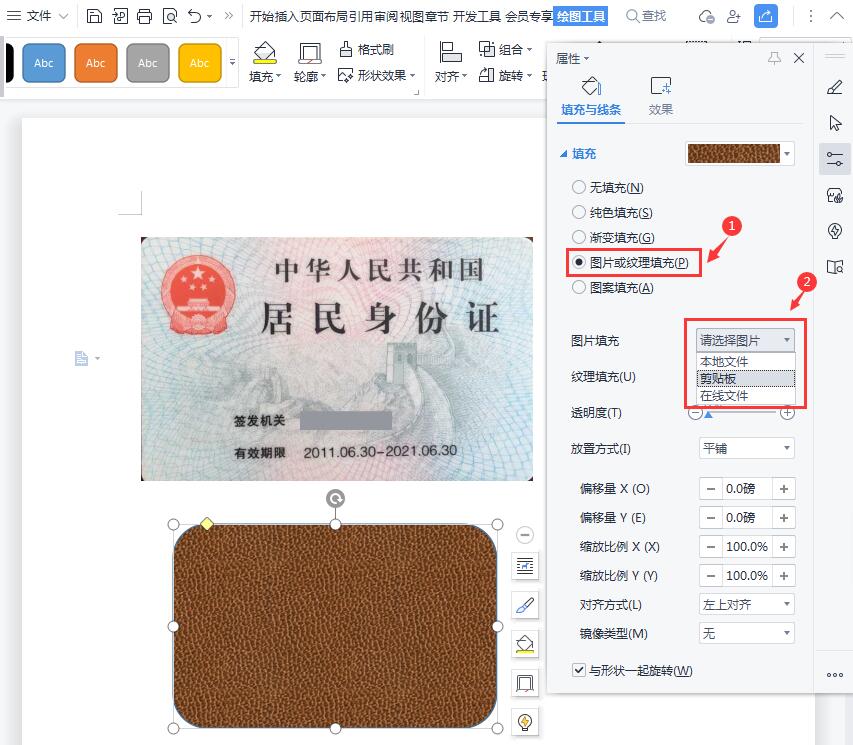Image resolution: width=853 pixels, height=745 pixels.
Task: Choose Online File (在线文件) option
Action: click(746, 396)
